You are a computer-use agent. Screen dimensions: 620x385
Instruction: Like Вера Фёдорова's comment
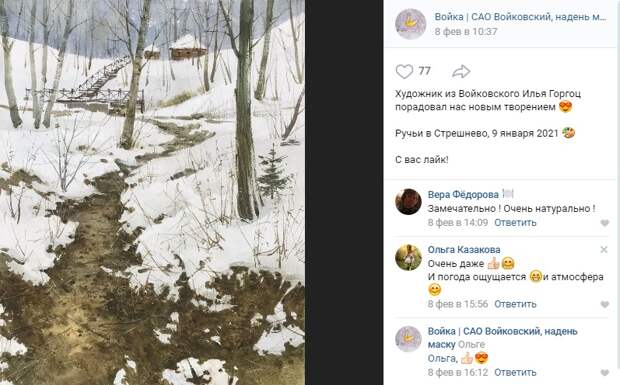click(x=604, y=223)
